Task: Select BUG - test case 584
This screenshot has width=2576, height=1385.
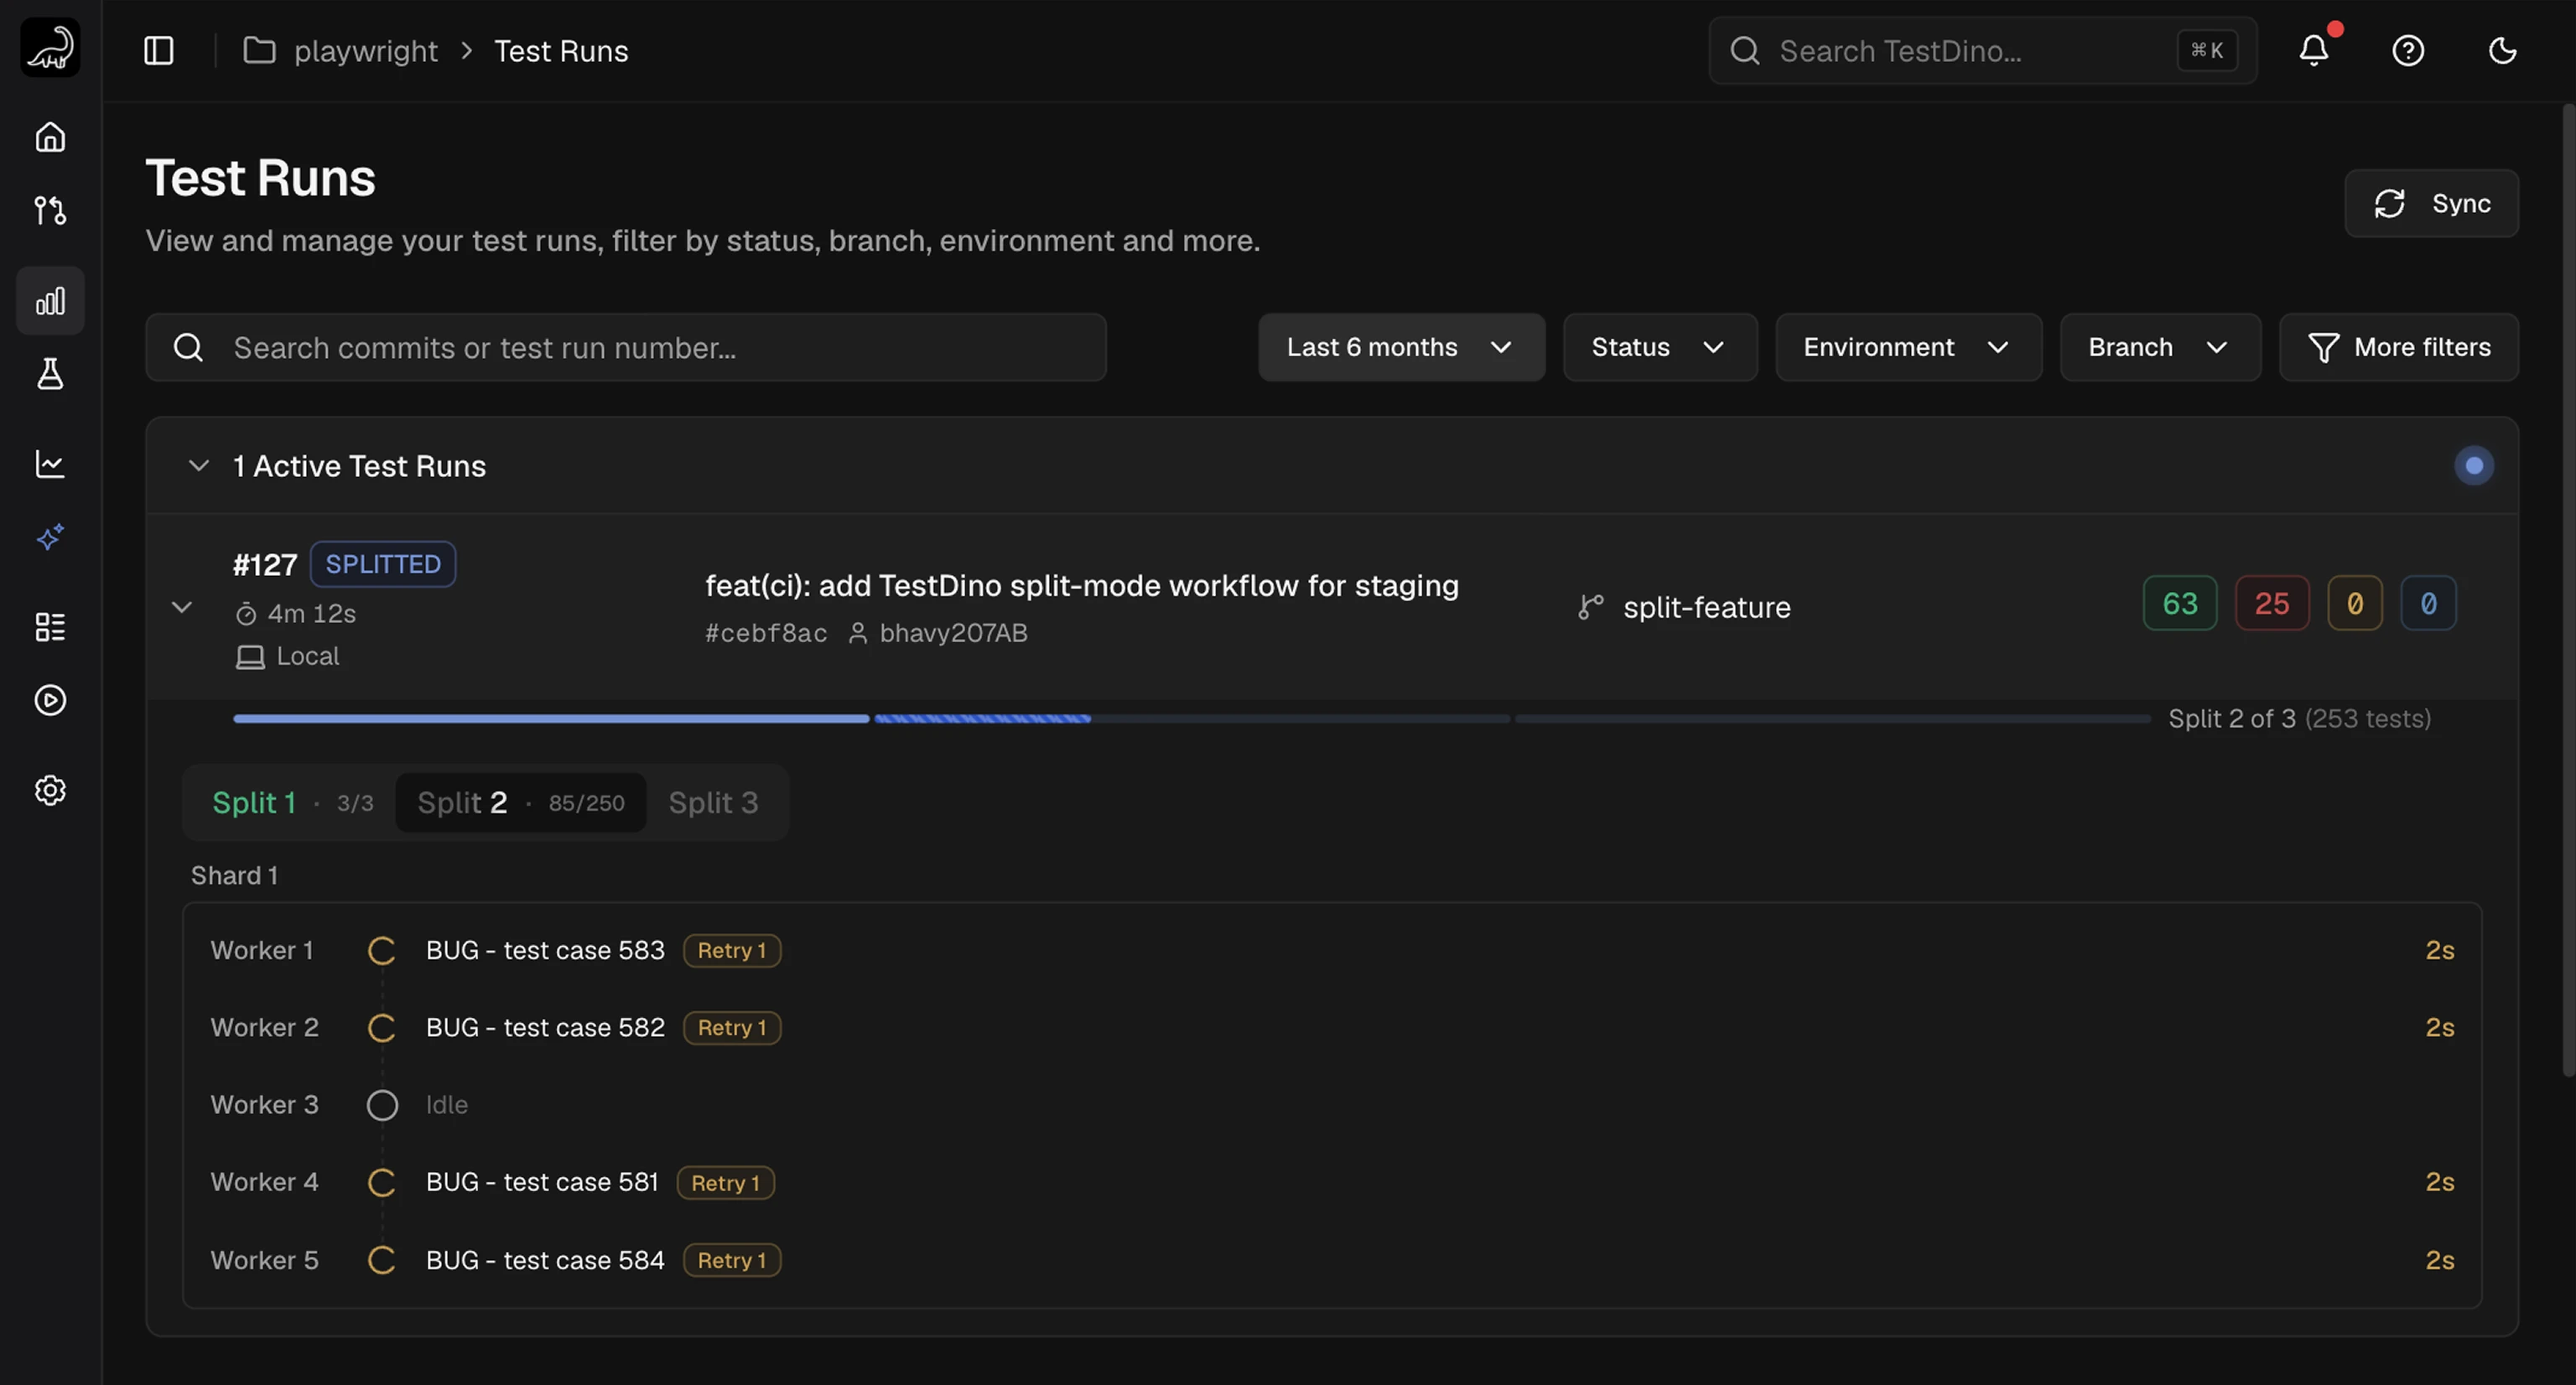Action: pos(545,1260)
